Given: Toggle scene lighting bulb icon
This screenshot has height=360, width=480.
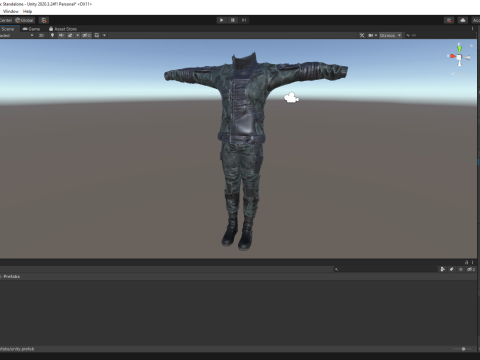Looking at the screenshot, I should (x=52, y=35).
